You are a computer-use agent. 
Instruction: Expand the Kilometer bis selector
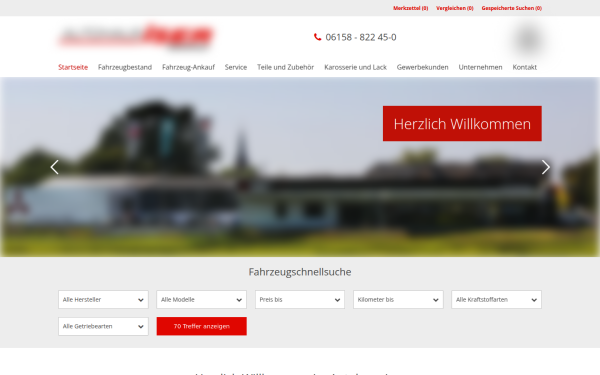[x=398, y=300]
